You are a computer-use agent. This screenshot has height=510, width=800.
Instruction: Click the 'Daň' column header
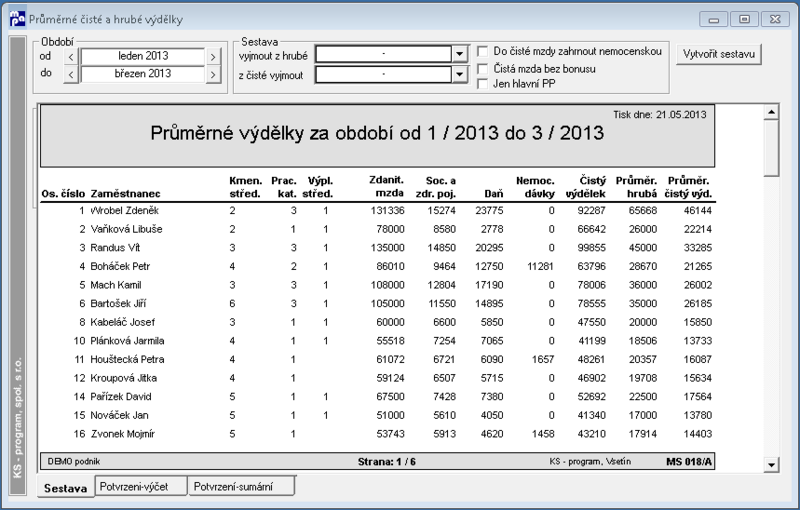click(493, 194)
